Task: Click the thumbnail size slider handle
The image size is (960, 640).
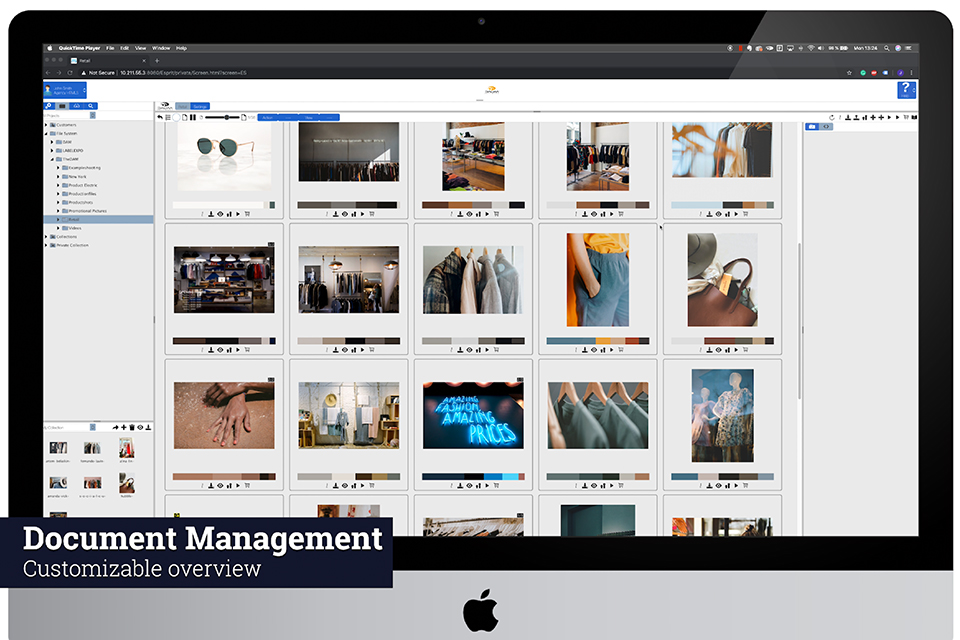Action: (x=227, y=117)
